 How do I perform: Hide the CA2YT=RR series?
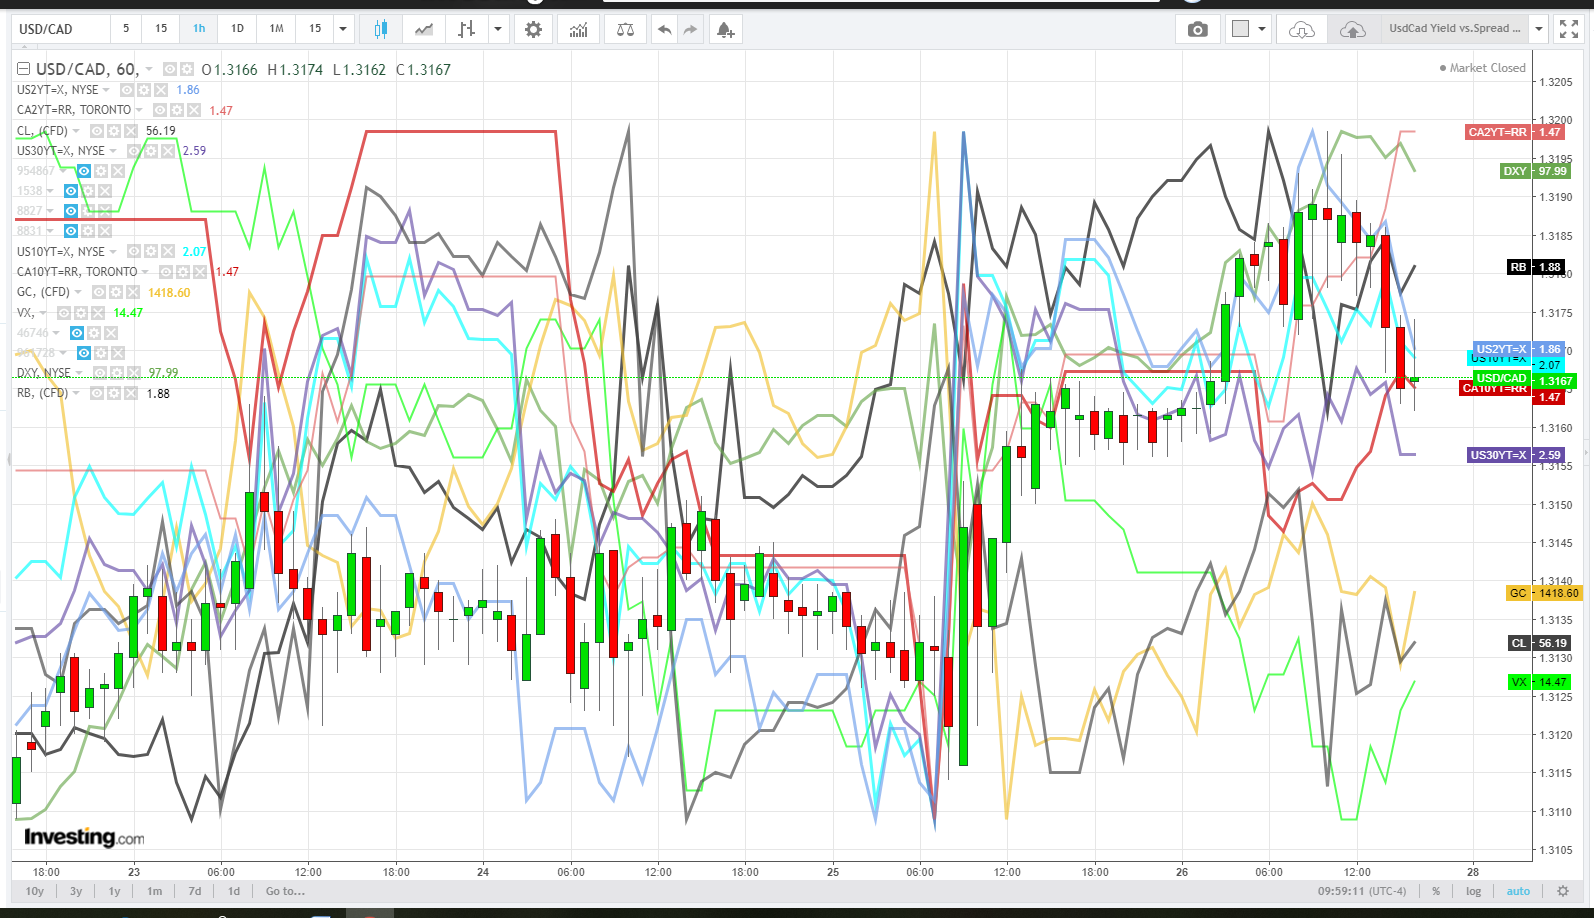(160, 110)
